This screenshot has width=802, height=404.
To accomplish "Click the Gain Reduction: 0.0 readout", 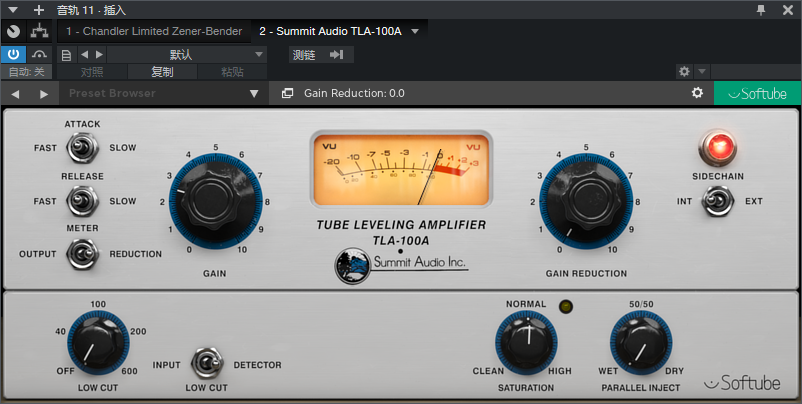I will click(354, 93).
